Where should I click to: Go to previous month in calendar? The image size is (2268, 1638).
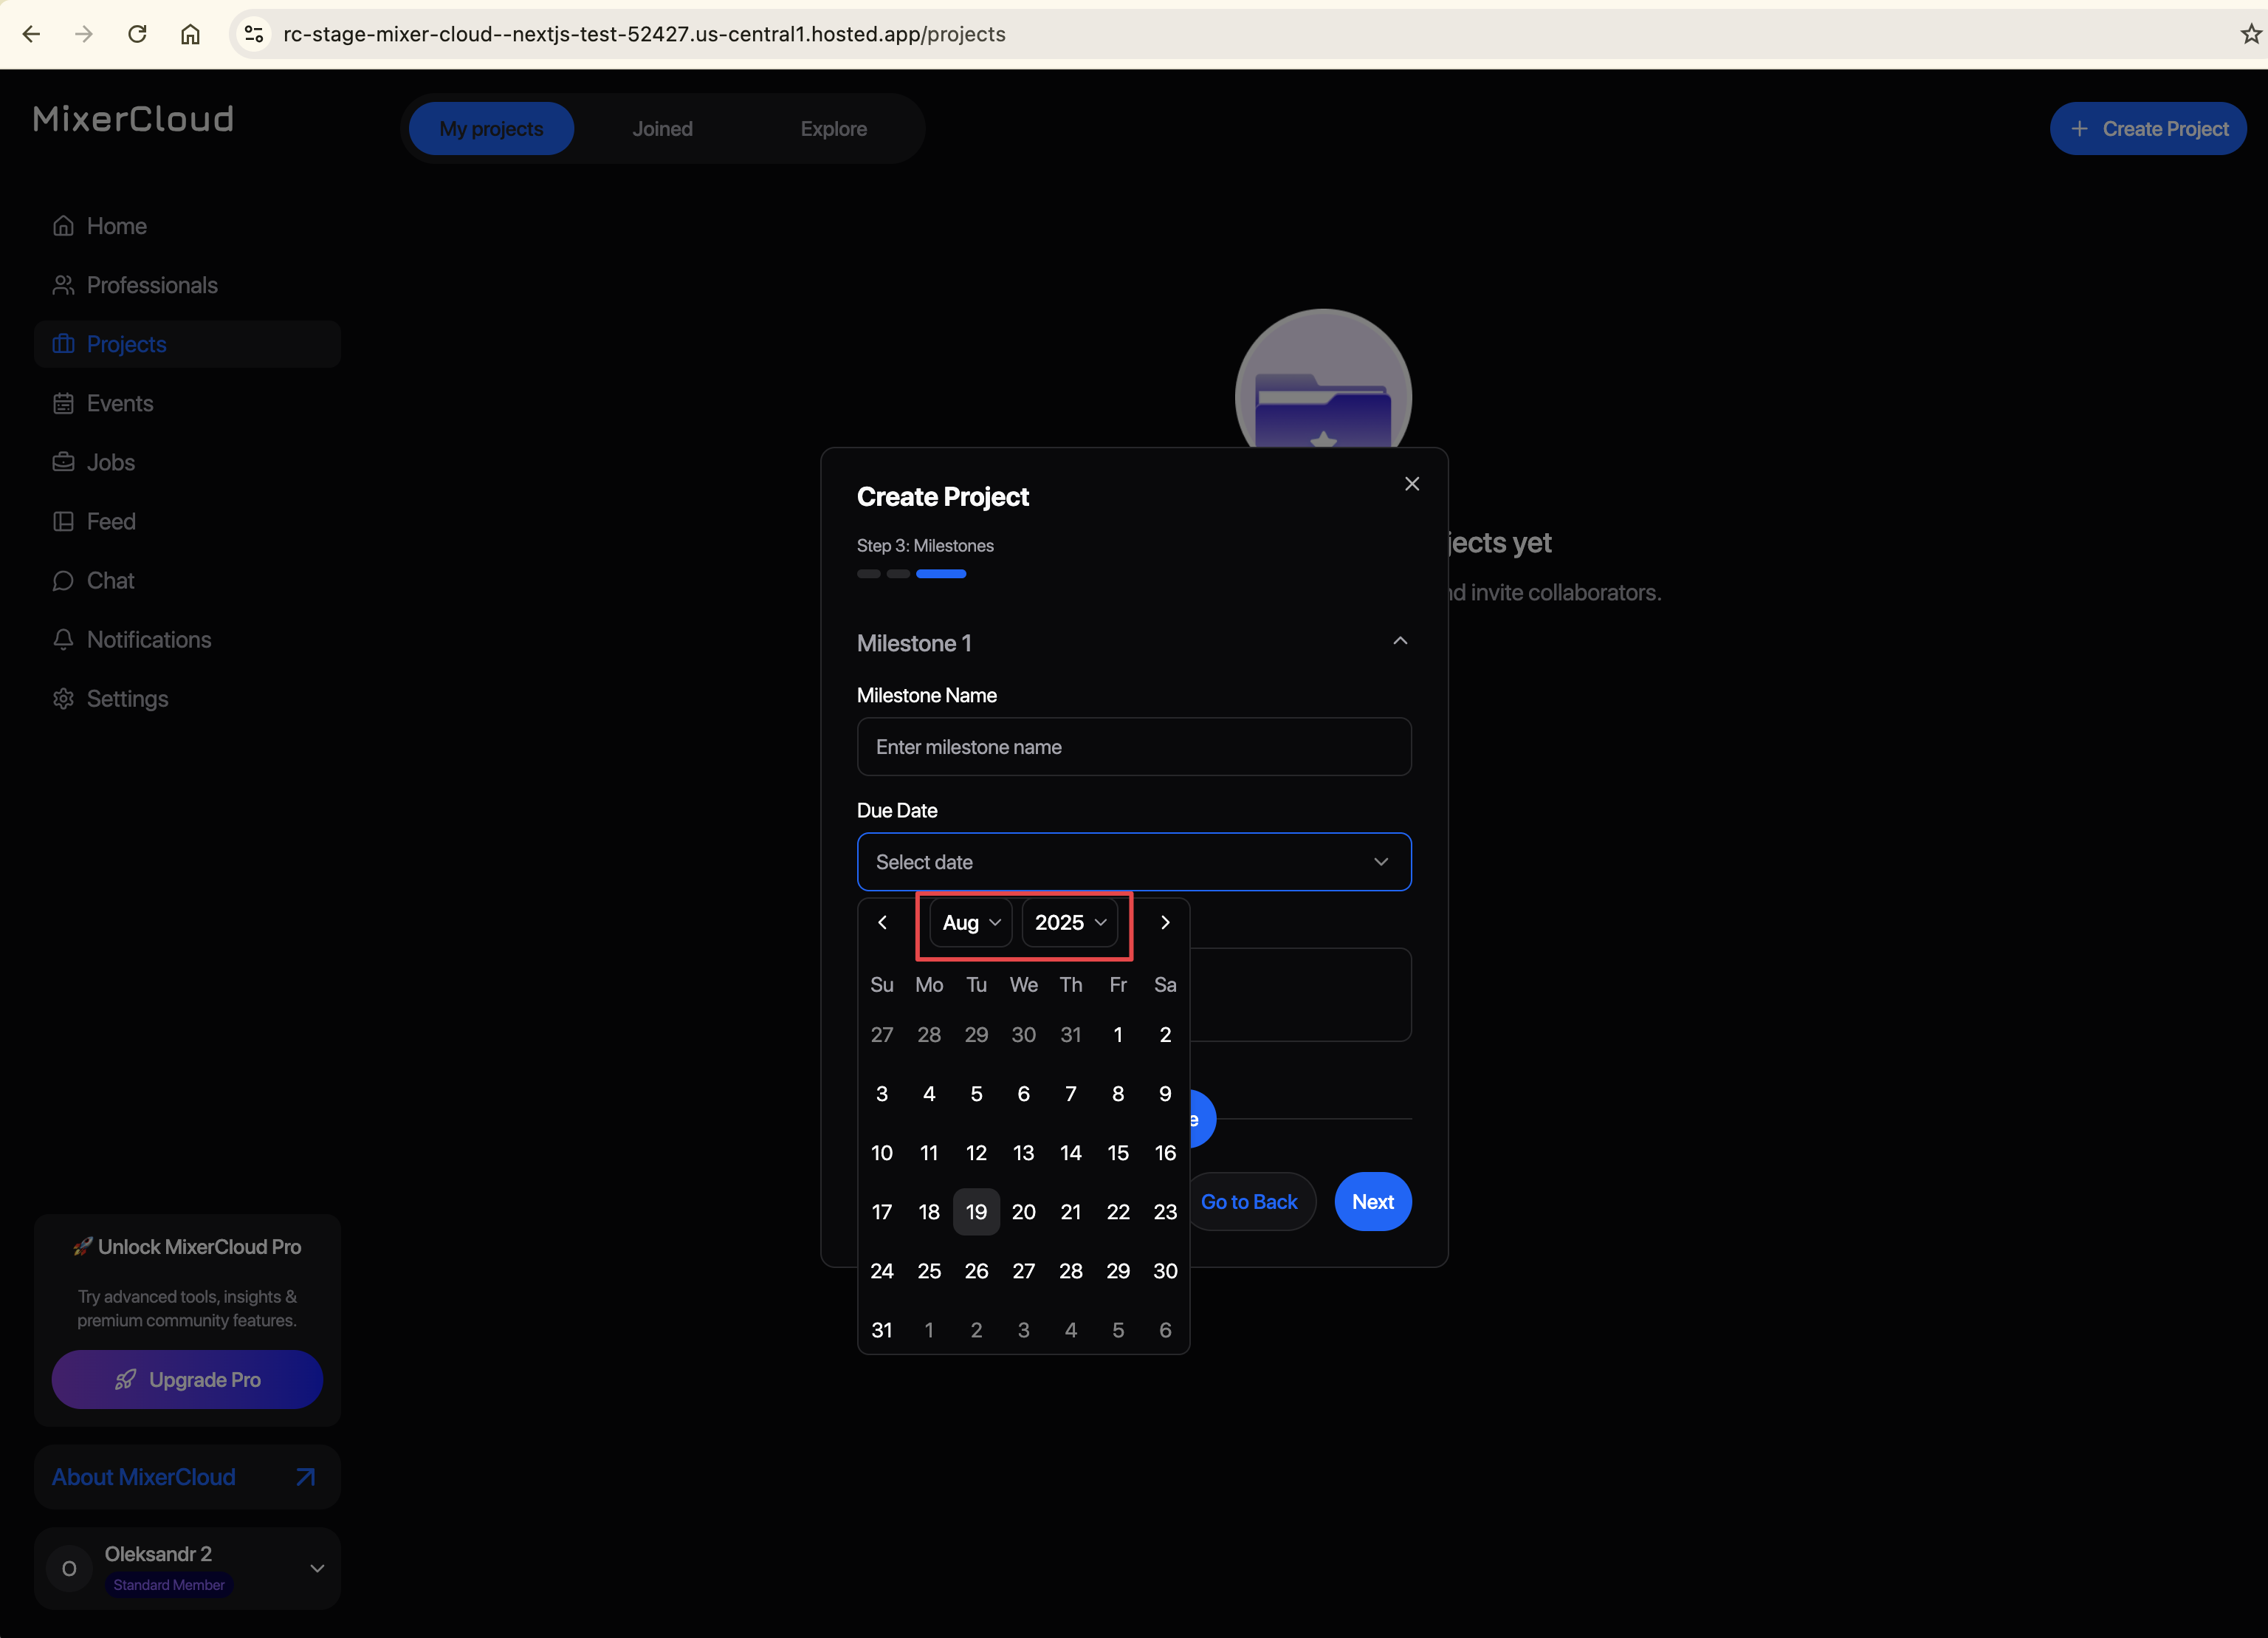click(x=882, y=922)
